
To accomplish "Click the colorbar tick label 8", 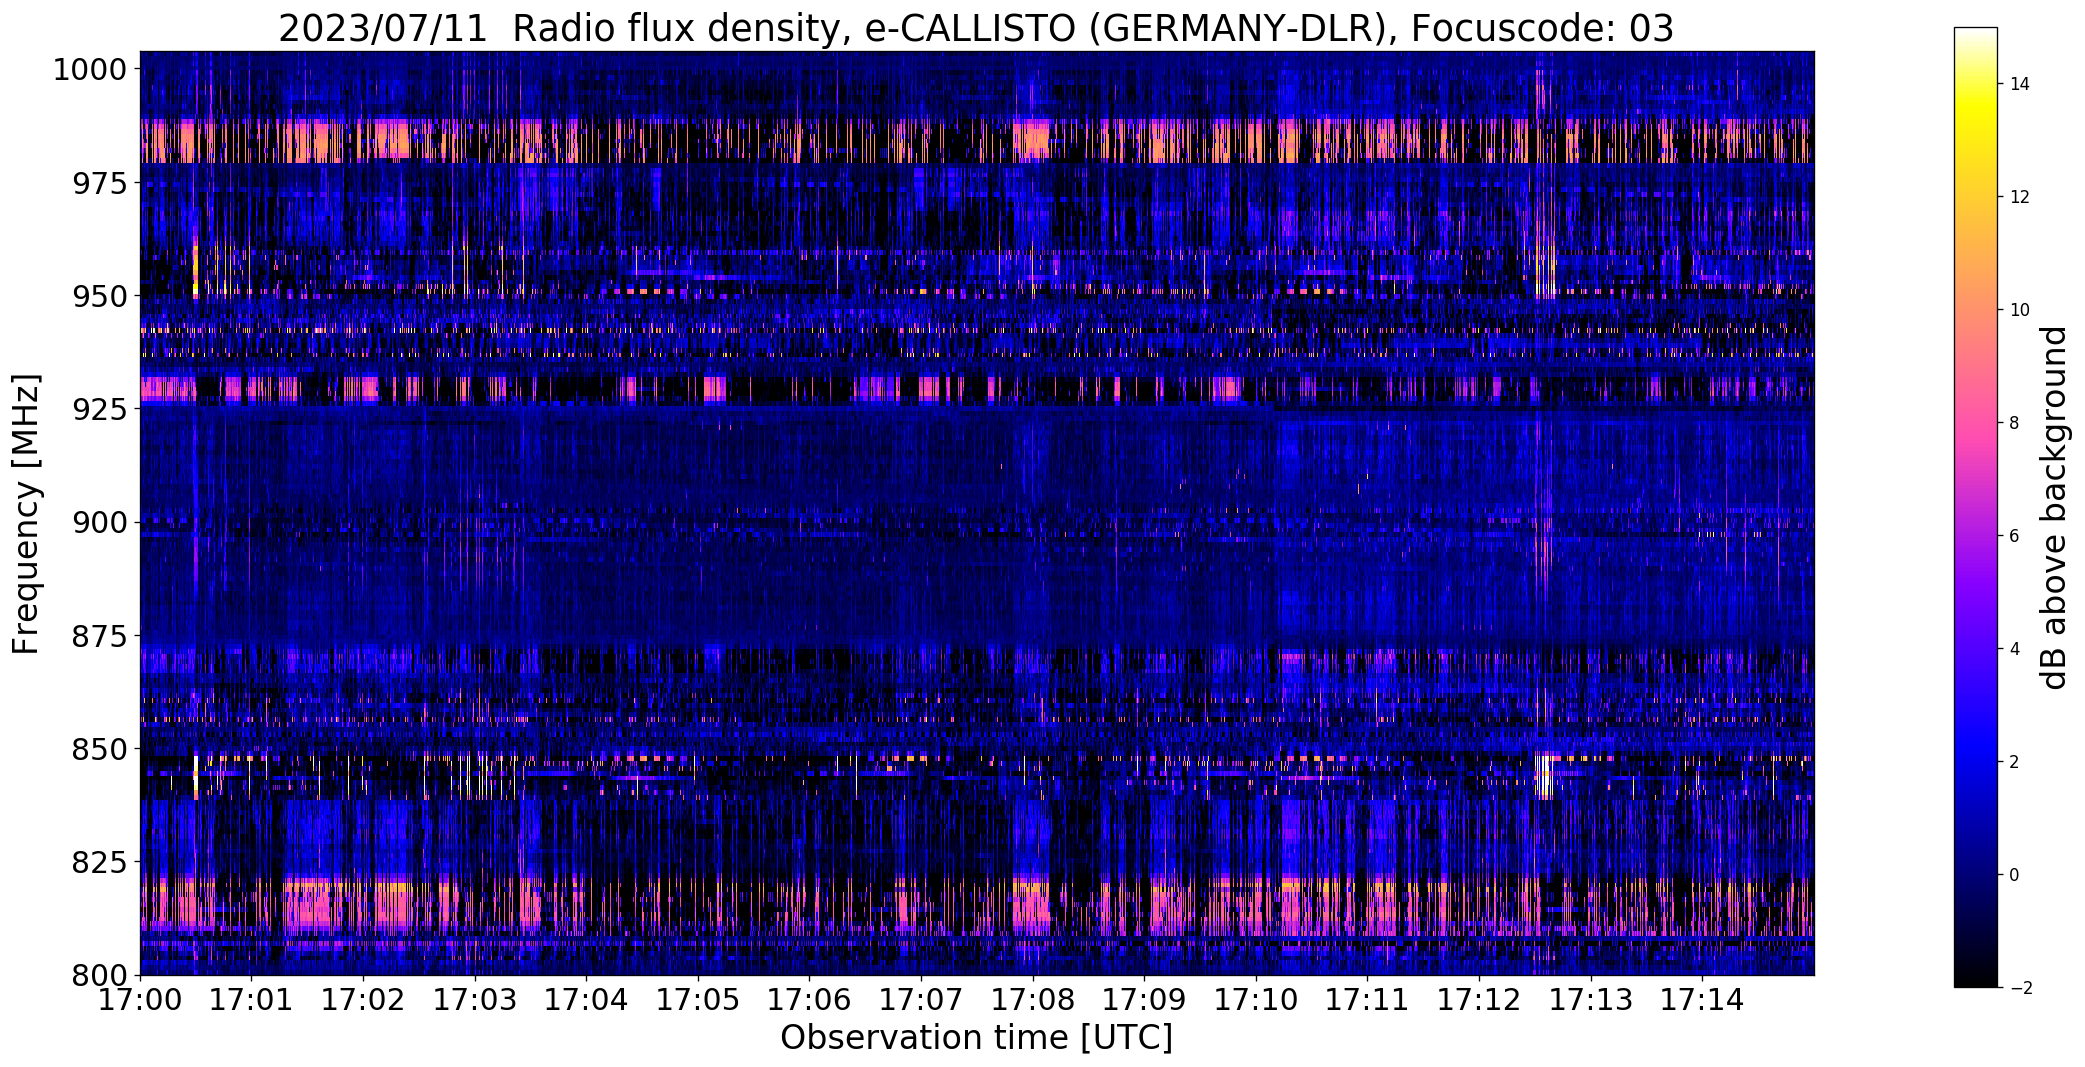I will (2015, 423).
